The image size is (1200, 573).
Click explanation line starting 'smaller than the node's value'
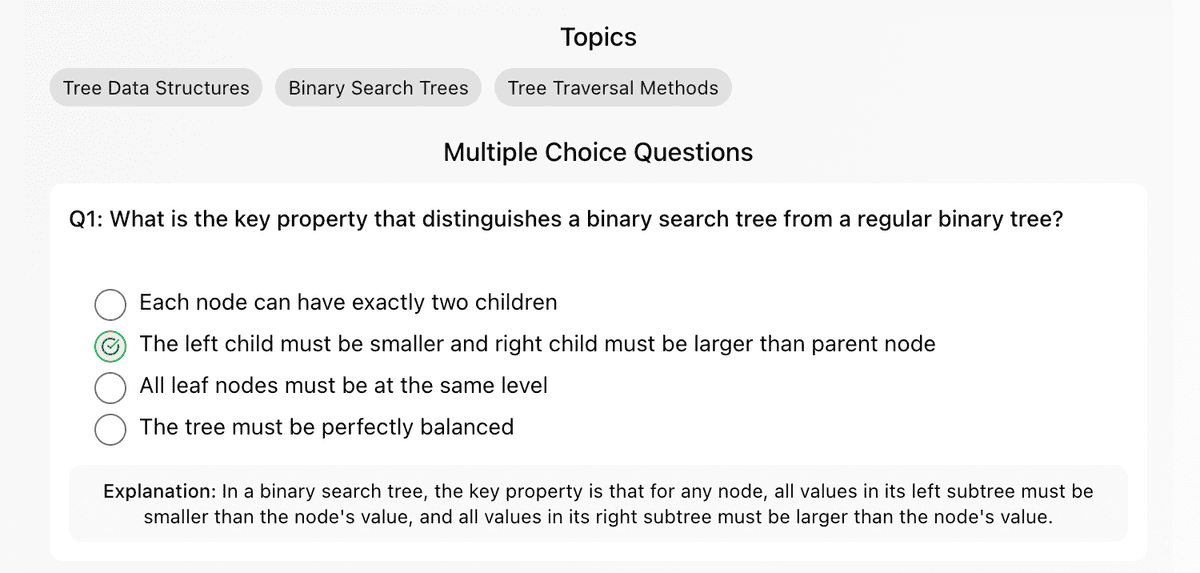598,518
